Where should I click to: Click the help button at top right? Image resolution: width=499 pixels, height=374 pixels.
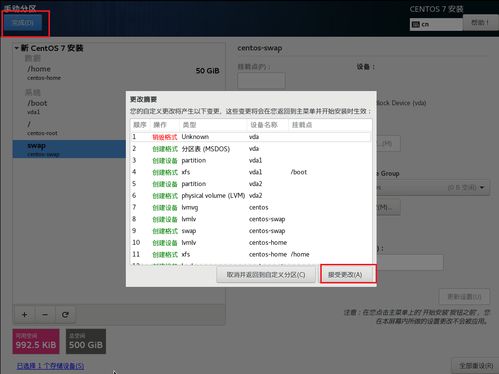click(x=480, y=22)
